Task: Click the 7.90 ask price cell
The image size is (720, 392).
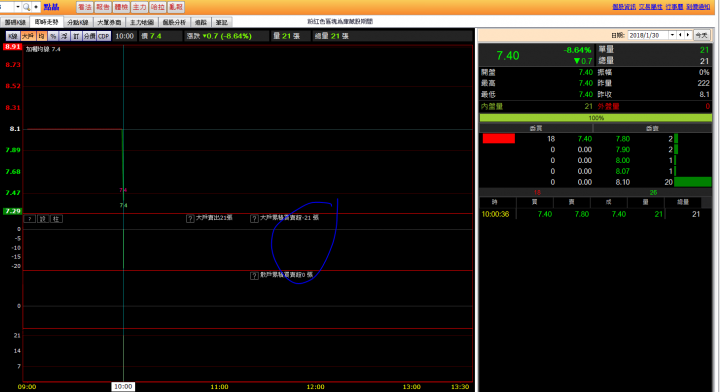Action: pos(623,150)
